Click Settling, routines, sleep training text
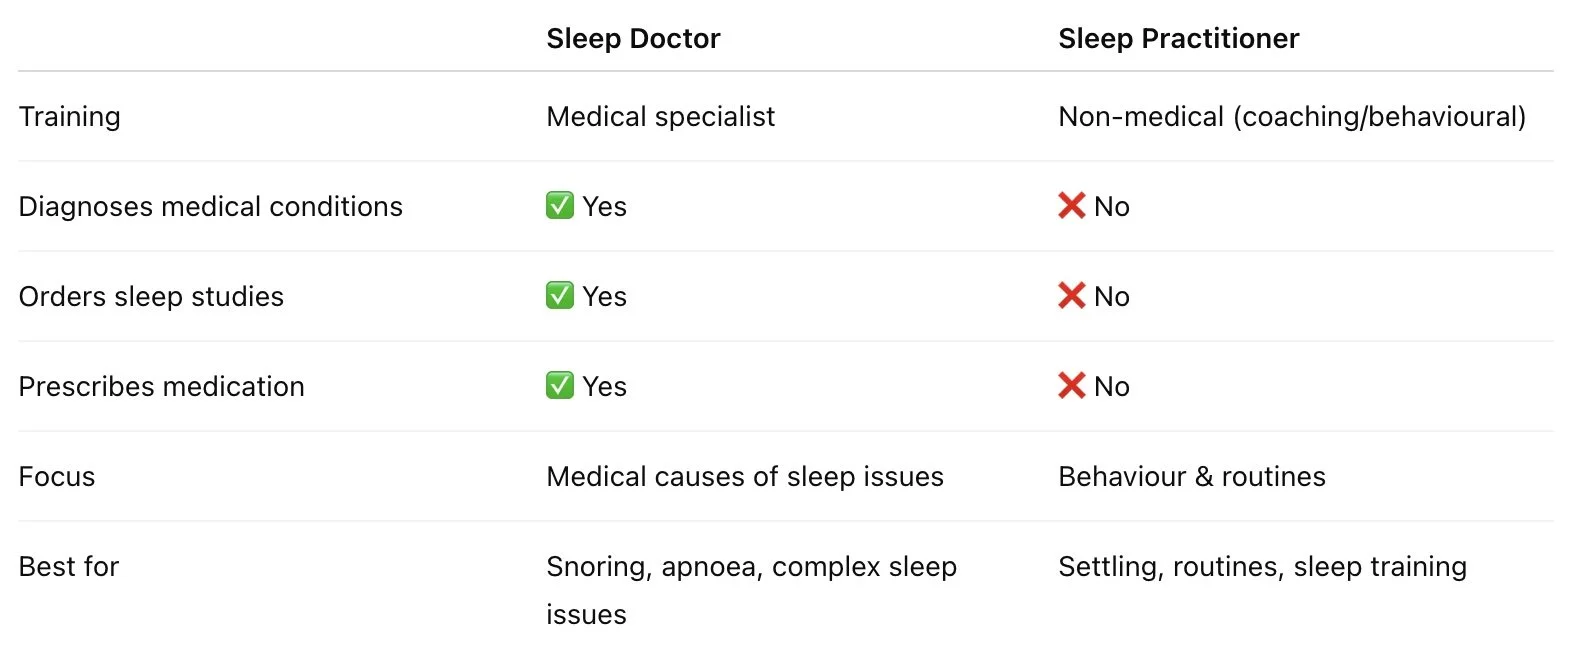1576x660 pixels. (1262, 567)
